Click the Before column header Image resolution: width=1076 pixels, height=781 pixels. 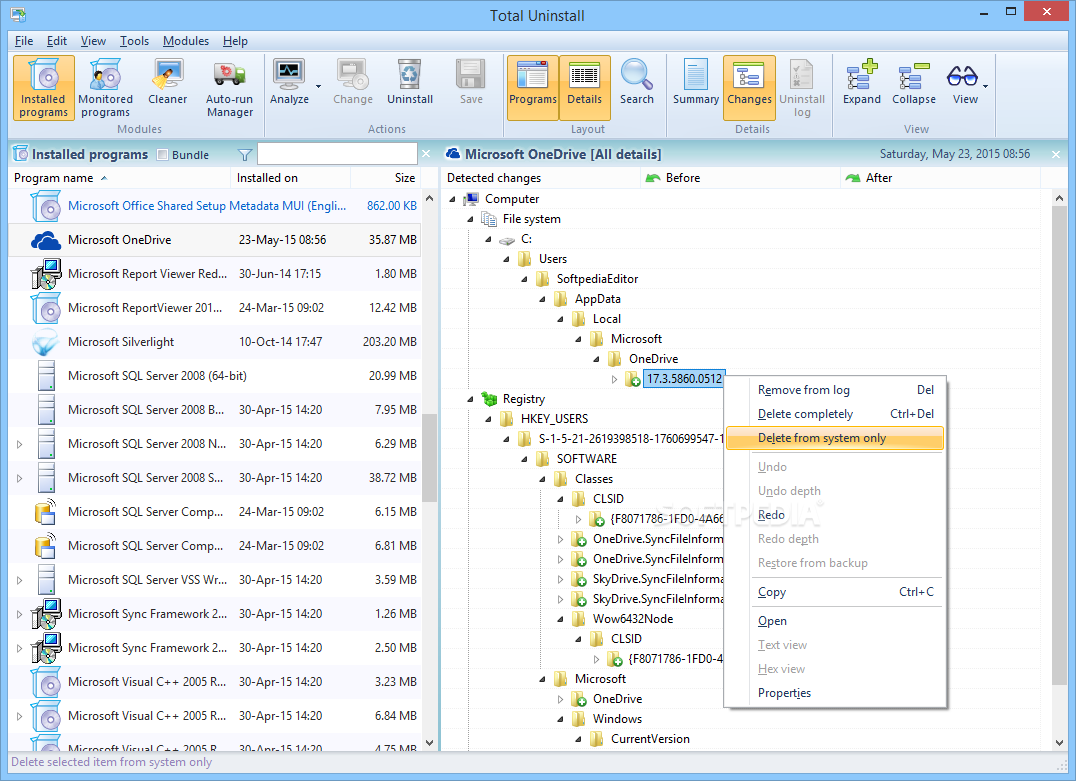(741, 178)
